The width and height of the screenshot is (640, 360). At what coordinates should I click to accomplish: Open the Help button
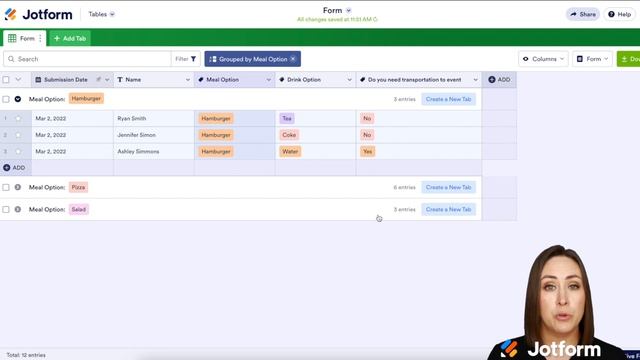click(x=619, y=14)
